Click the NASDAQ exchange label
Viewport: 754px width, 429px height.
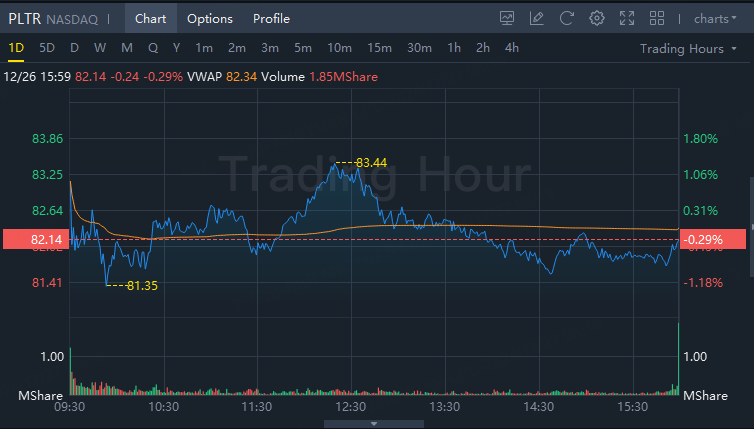[x=72, y=19]
